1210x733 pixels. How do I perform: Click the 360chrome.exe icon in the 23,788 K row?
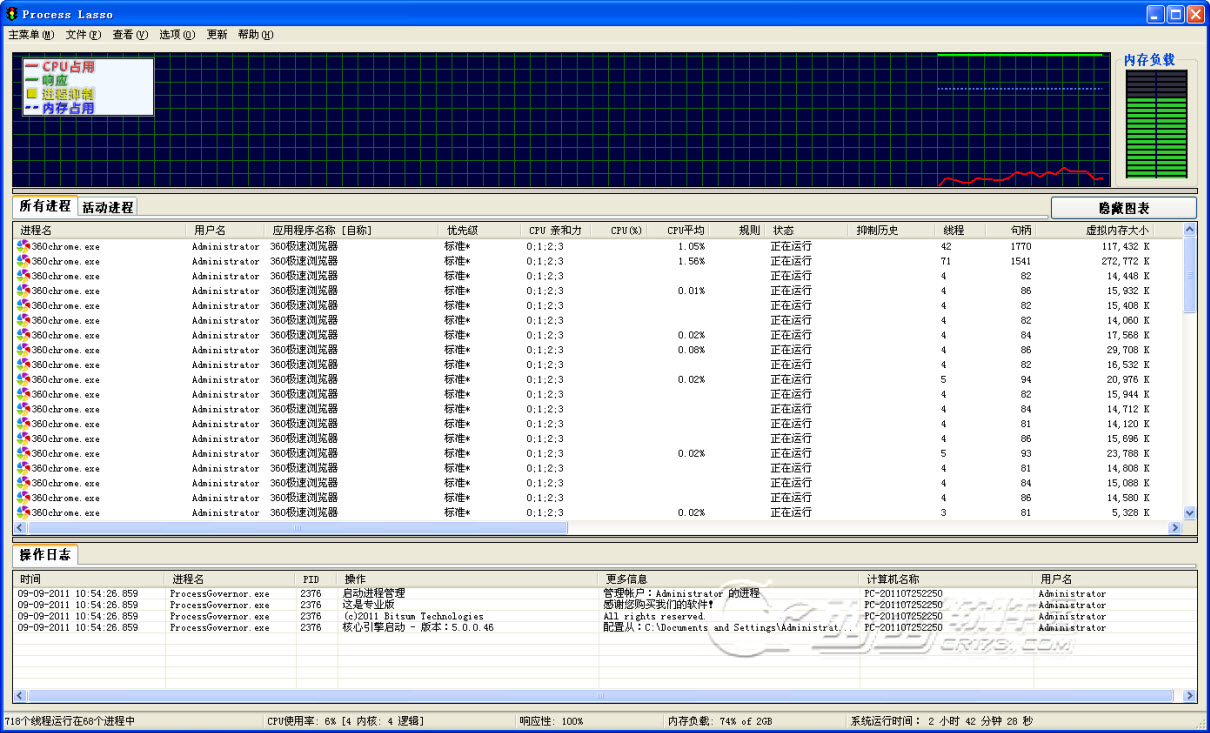[x=23, y=453]
